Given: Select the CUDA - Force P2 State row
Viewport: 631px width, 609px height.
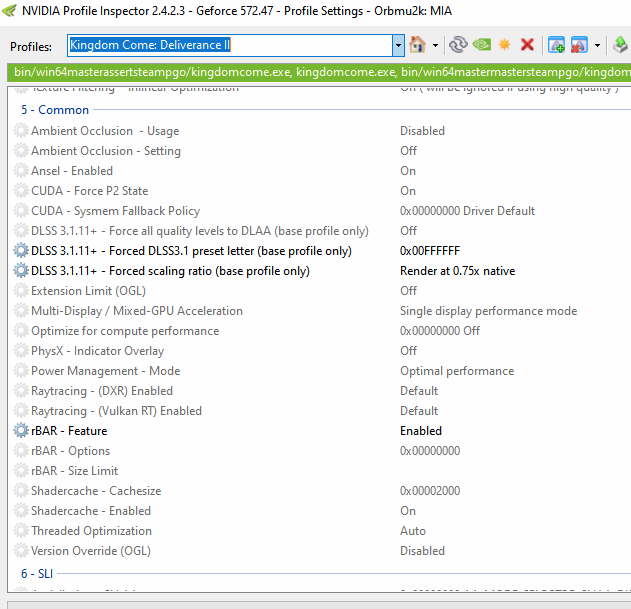Looking at the screenshot, I should [x=319, y=191].
